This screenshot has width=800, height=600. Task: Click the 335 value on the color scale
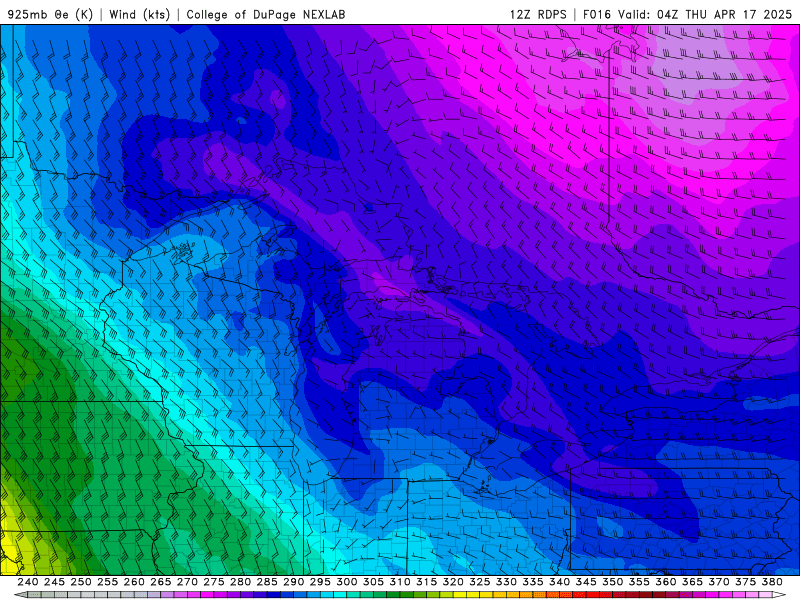click(533, 582)
